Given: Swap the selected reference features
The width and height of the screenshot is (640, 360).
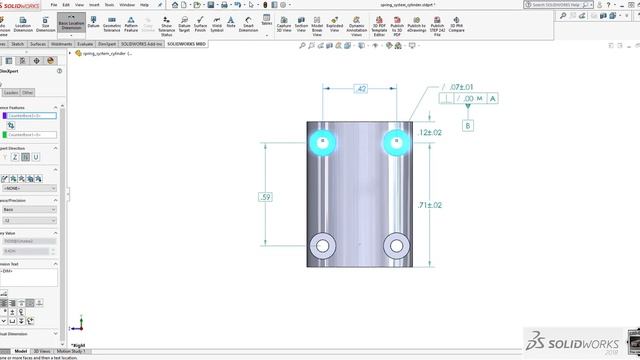Looking at the screenshot, I should pos(11,126).
